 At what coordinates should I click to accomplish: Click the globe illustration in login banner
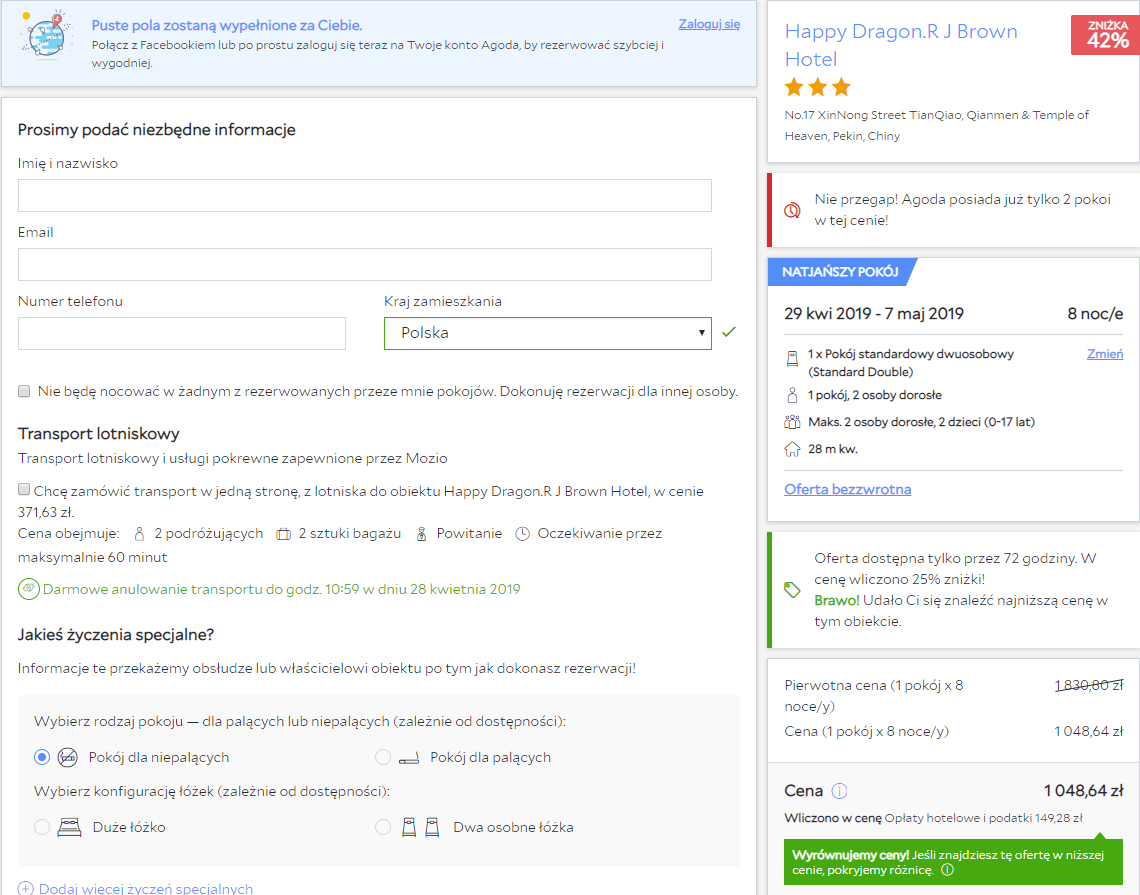pos(47,34)
